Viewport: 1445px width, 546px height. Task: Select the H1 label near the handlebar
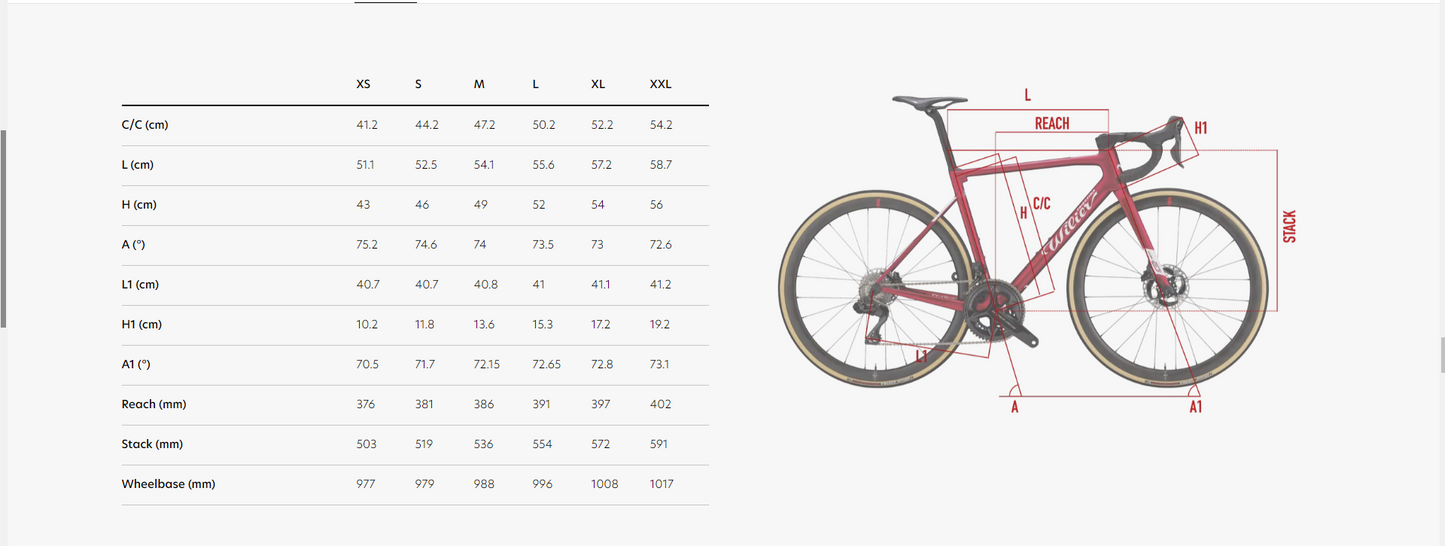[x=1201, y=128]
